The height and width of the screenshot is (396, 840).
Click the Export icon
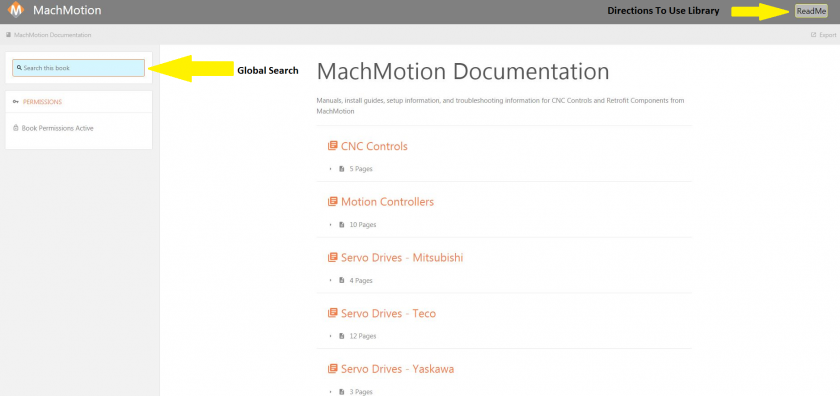coord(813,35)
